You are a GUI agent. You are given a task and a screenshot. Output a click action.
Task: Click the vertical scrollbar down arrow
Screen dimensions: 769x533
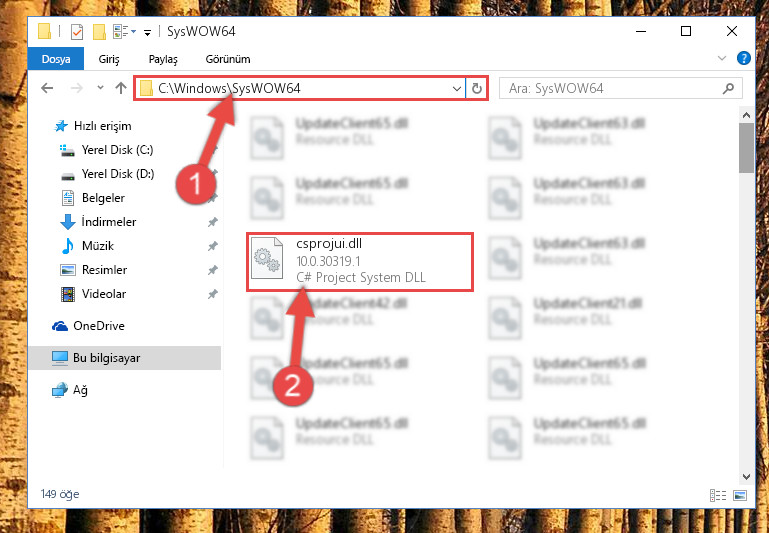pyautogui.click(x=746, y=476)
